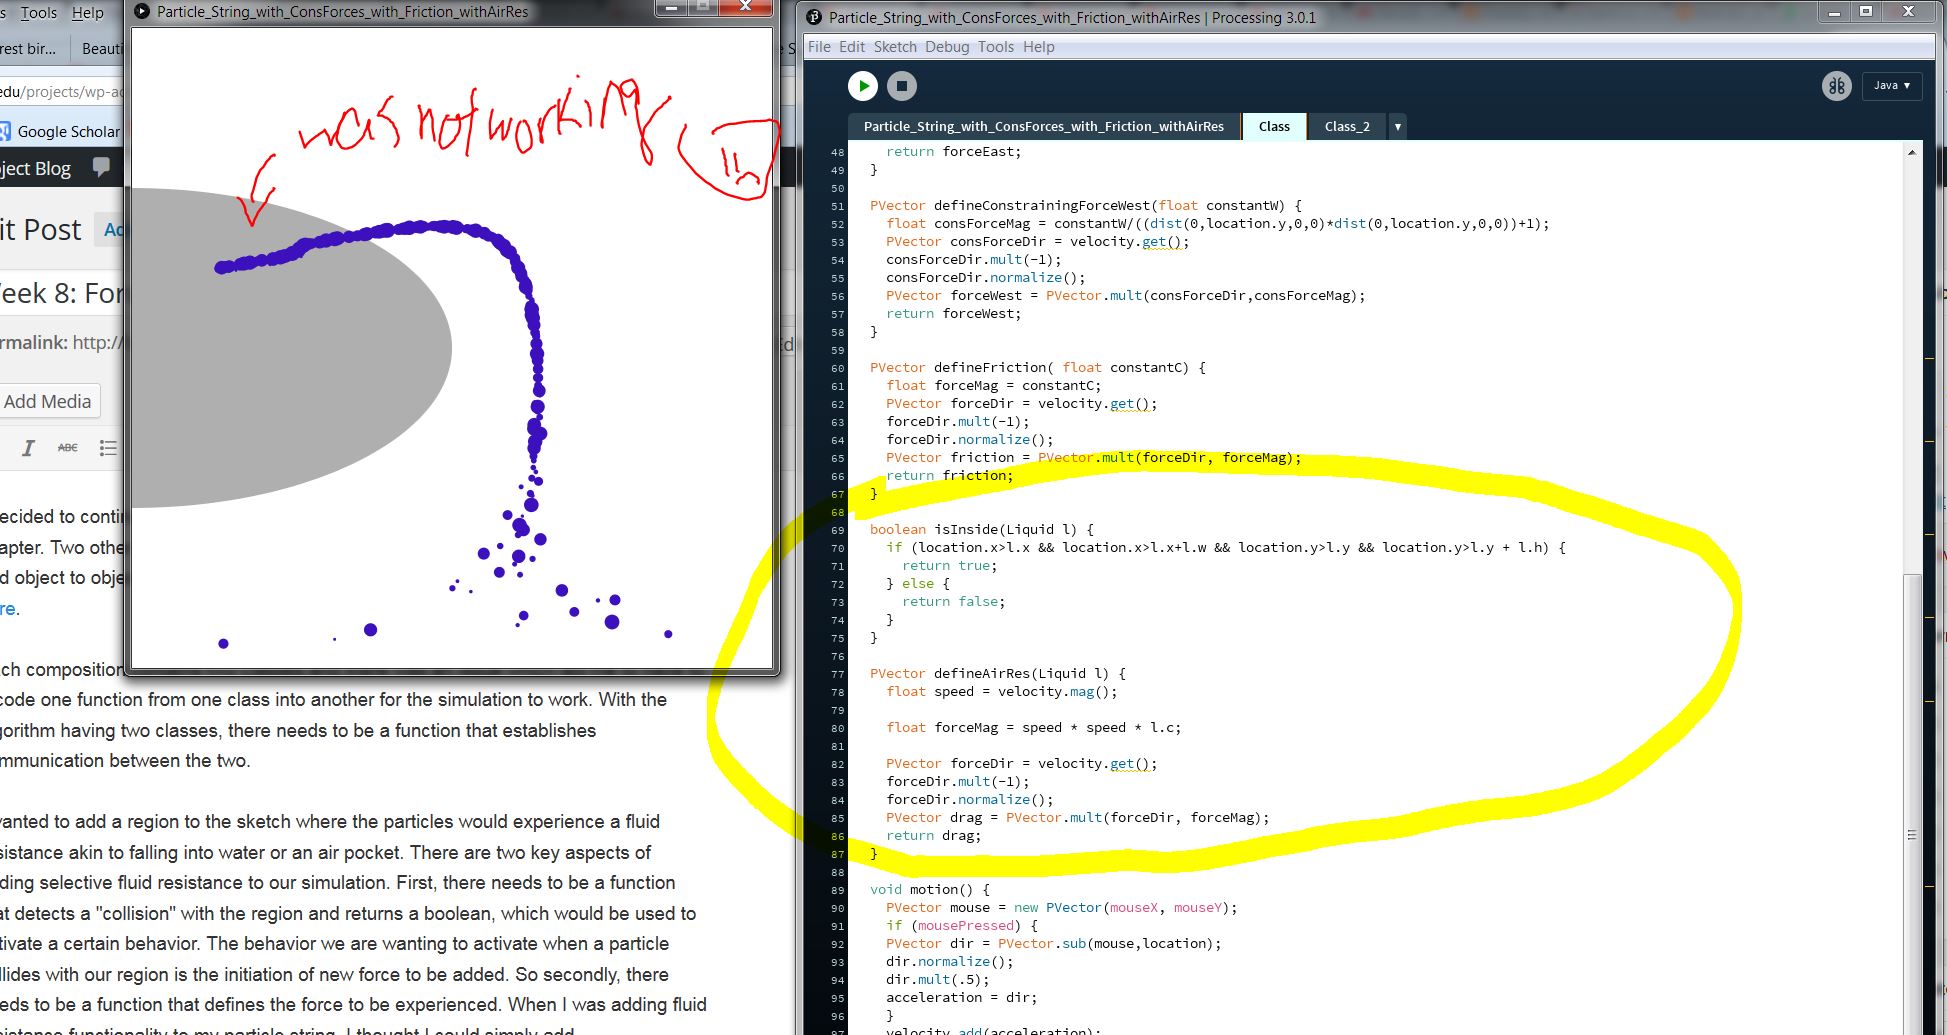Open the Sketch menu in Processing
Viewport: 1947px width, 1035px height.
(894, 47)
